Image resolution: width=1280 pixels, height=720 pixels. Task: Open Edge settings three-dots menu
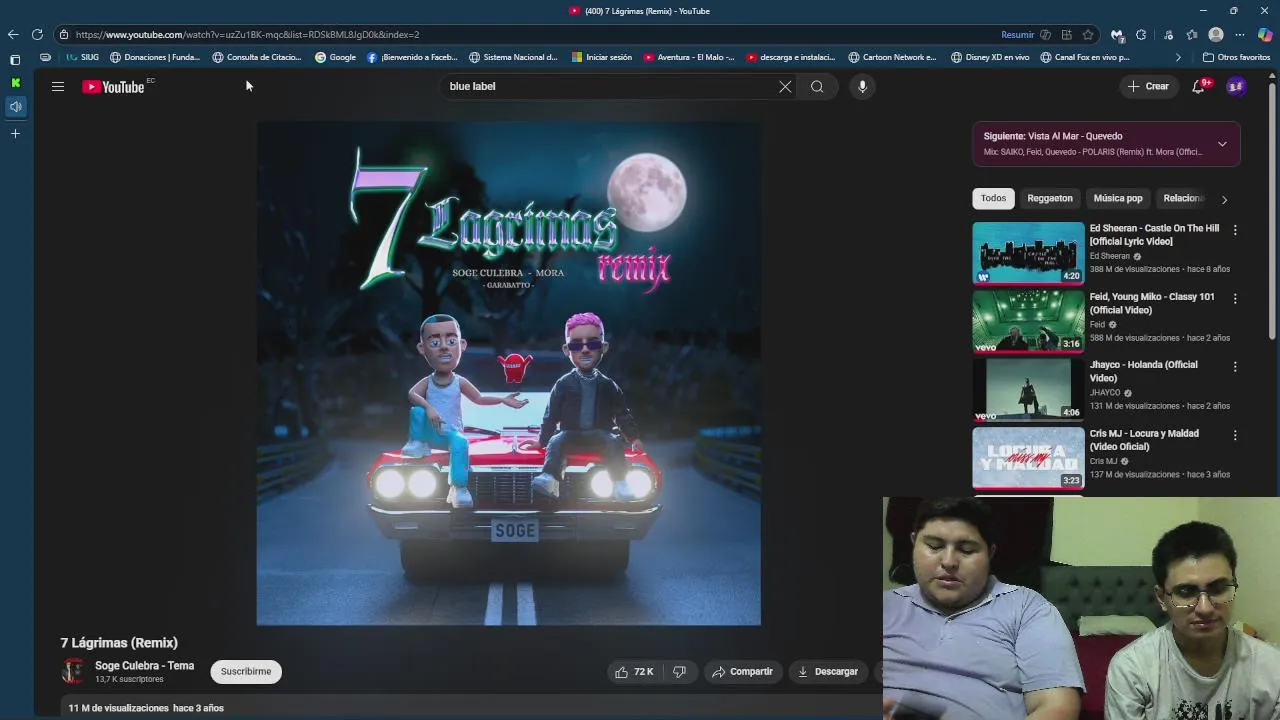[x=1240, y=35]
